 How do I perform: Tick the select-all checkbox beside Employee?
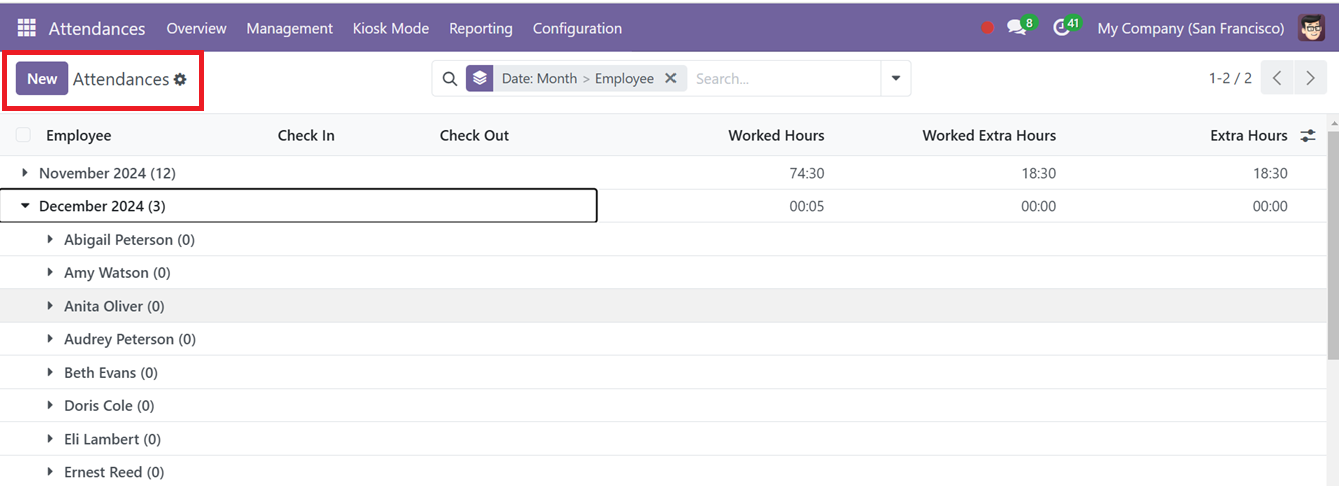pyautogui.click(x=23, y=135)
